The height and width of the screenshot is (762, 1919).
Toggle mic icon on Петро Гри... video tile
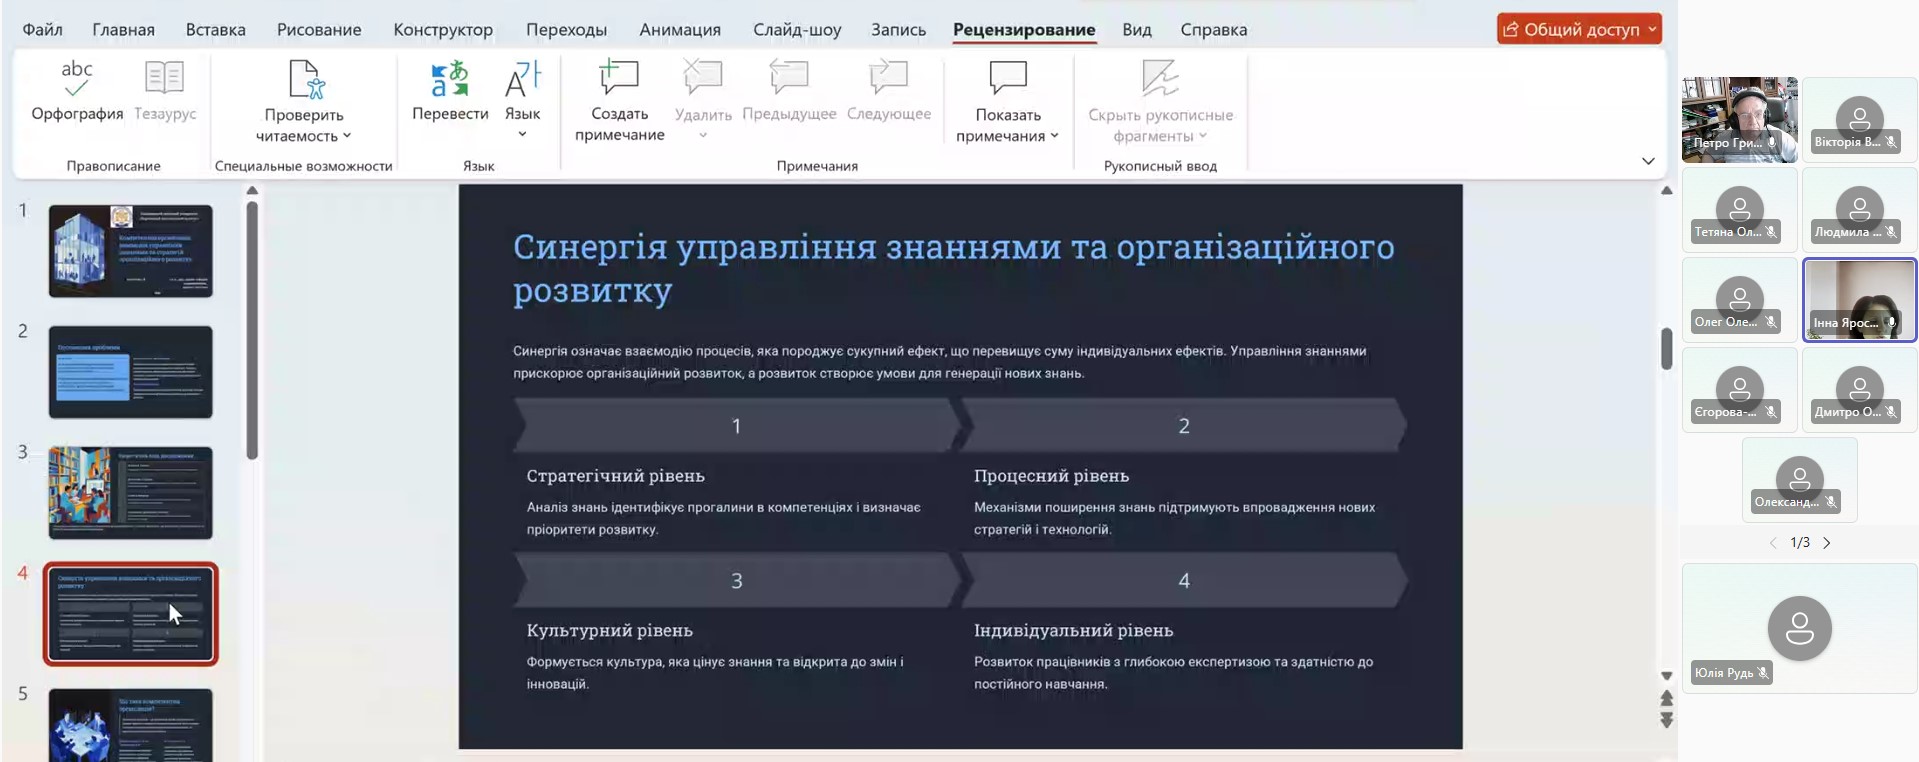click(x=1772, y=142)
